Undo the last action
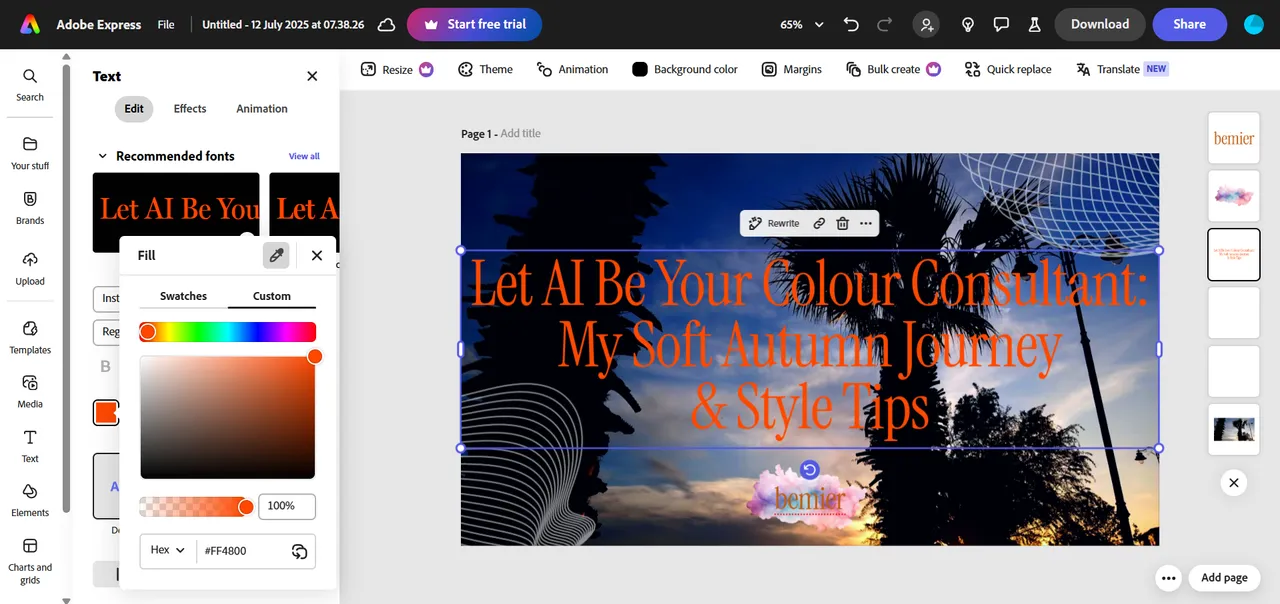 pos(851,24)
